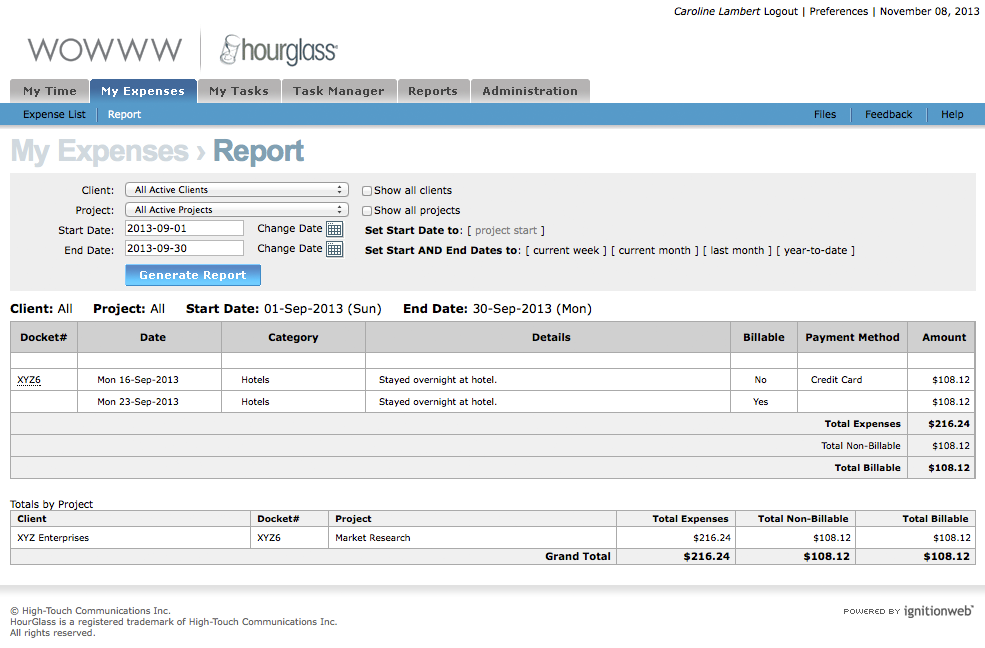The width and height of the screenshot is (985, 648).
Task: Open calendar icon beside End Date
Action: coord(334,249)
